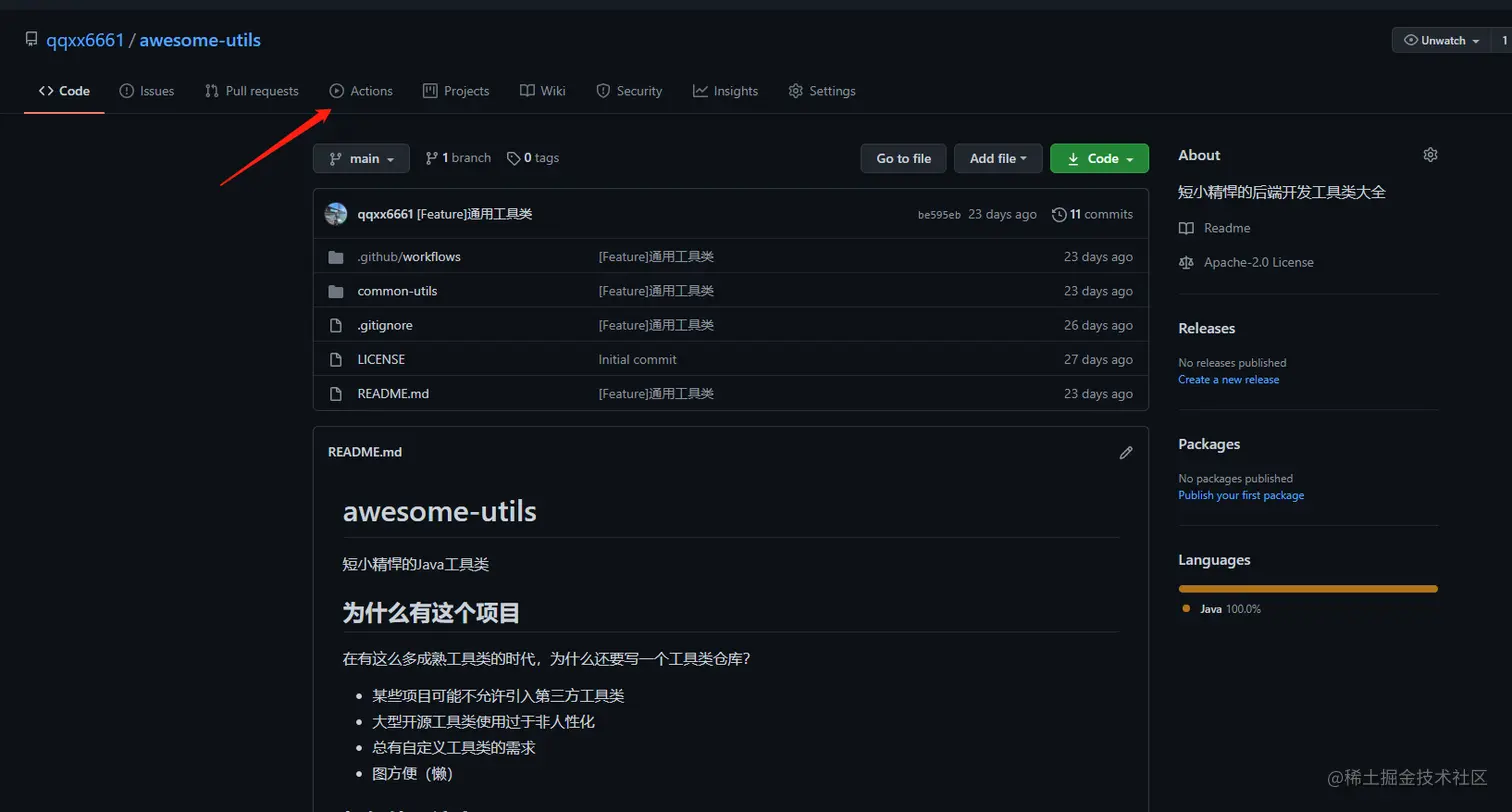Click the repository book icon in header
1512x812 pixels.
coord(31,40)
